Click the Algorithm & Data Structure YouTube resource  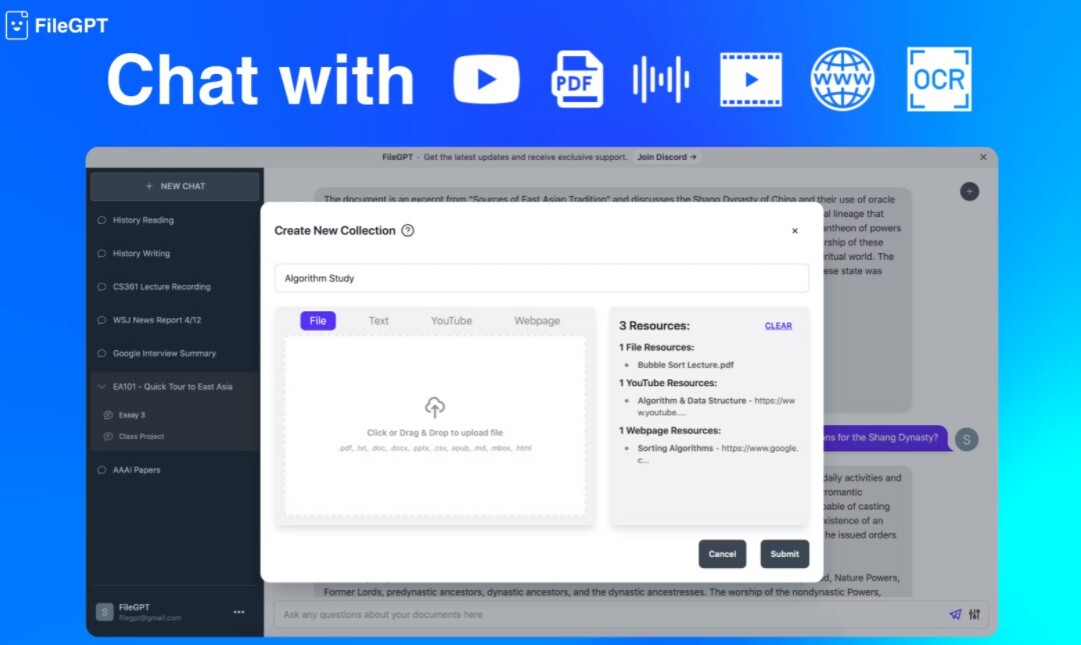point(716,407)
